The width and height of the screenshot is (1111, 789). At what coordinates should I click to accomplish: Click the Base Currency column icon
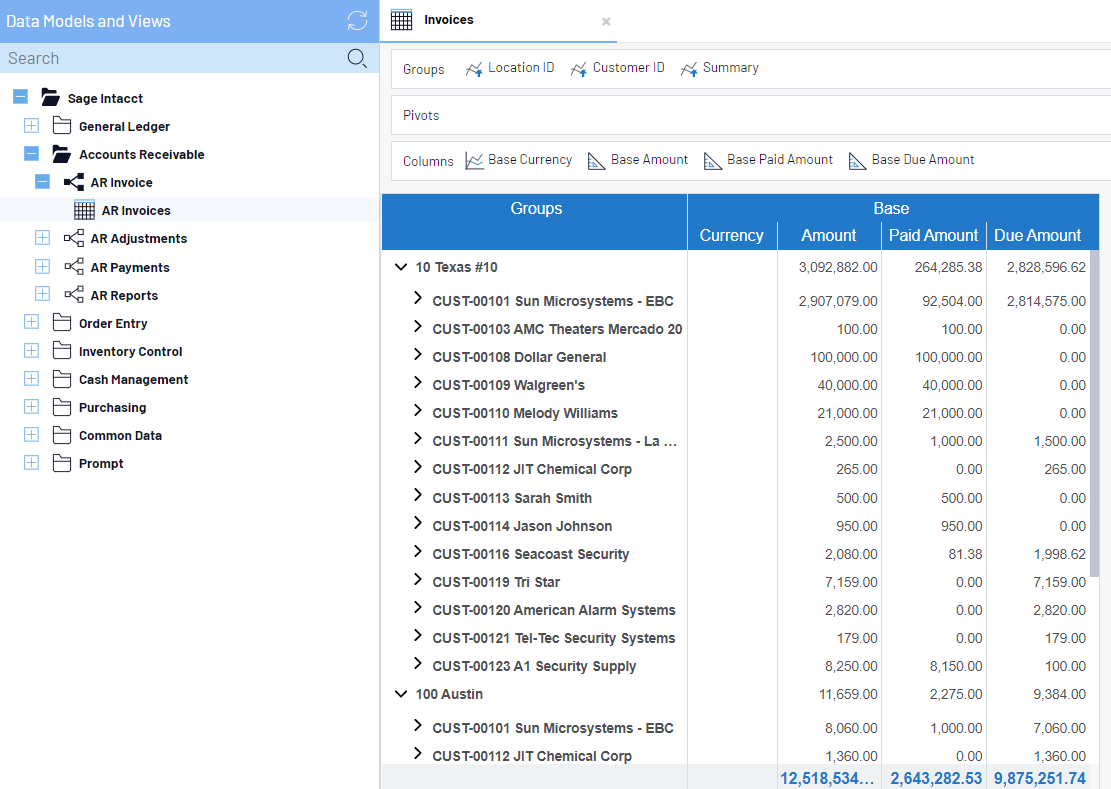pyautogui.click(x=474, y=161)
